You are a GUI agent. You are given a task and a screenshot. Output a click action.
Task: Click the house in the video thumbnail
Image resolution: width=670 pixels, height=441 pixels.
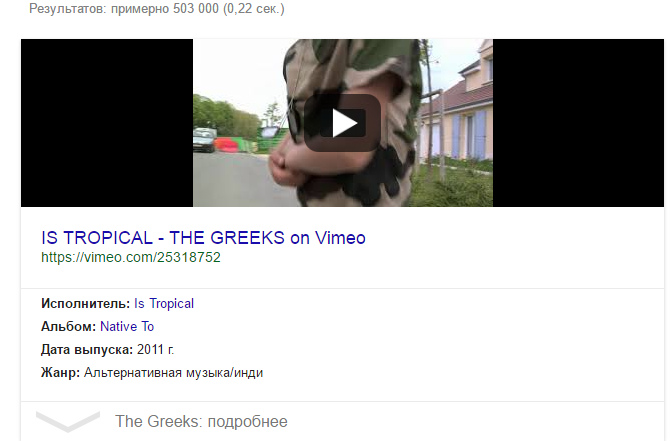[x=459, y=107]
